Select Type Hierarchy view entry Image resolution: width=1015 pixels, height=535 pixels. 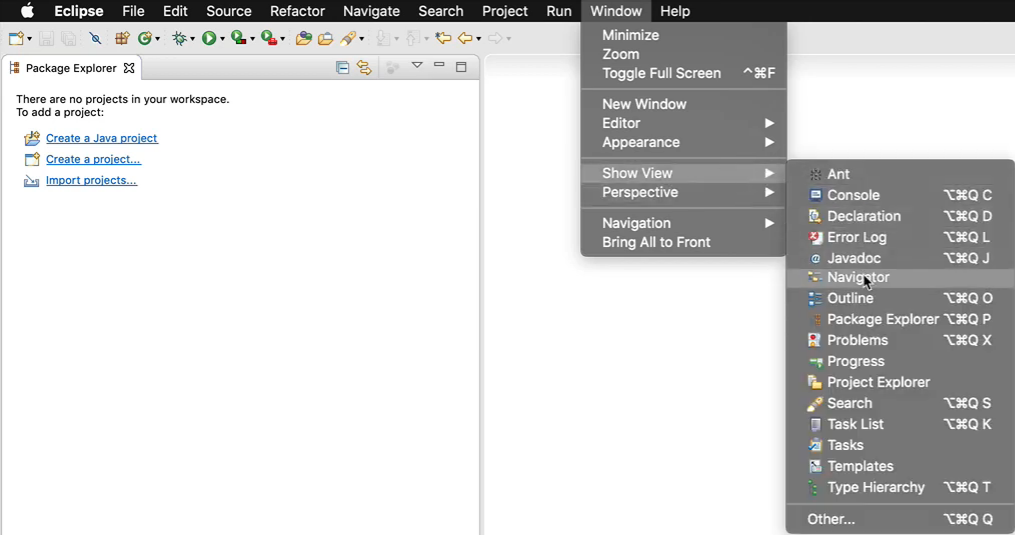(x=900, y=487)
